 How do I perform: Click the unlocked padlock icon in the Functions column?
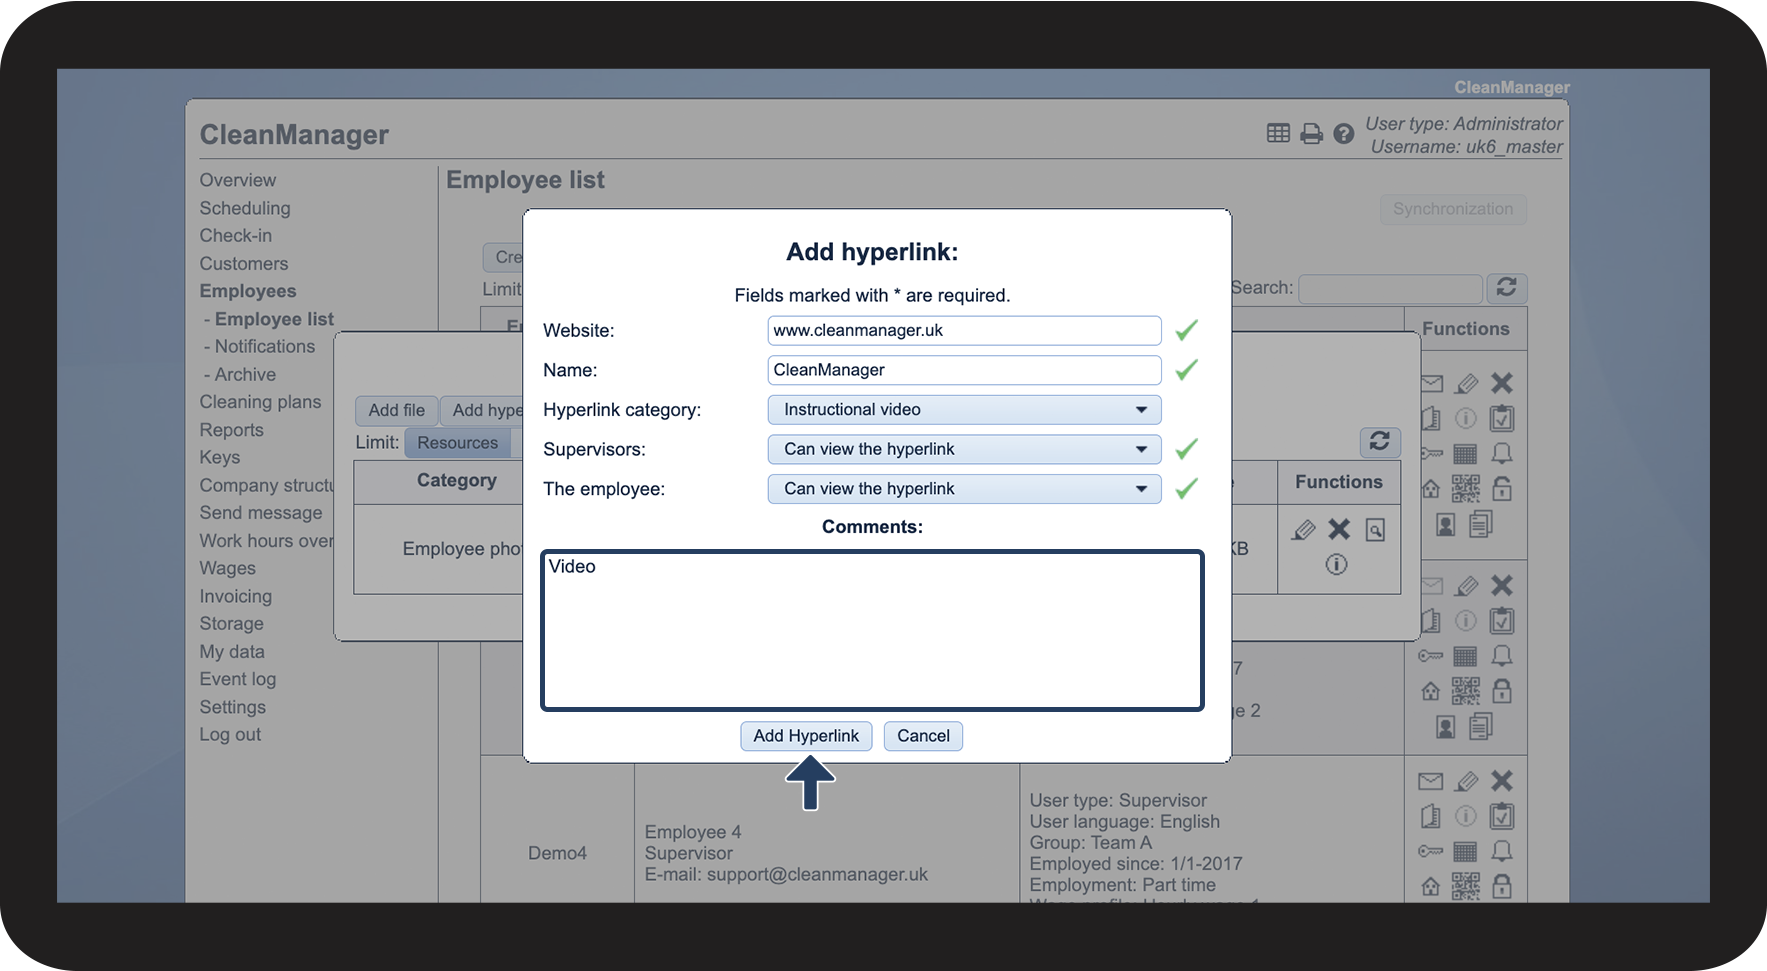[x=1502, y=489]
